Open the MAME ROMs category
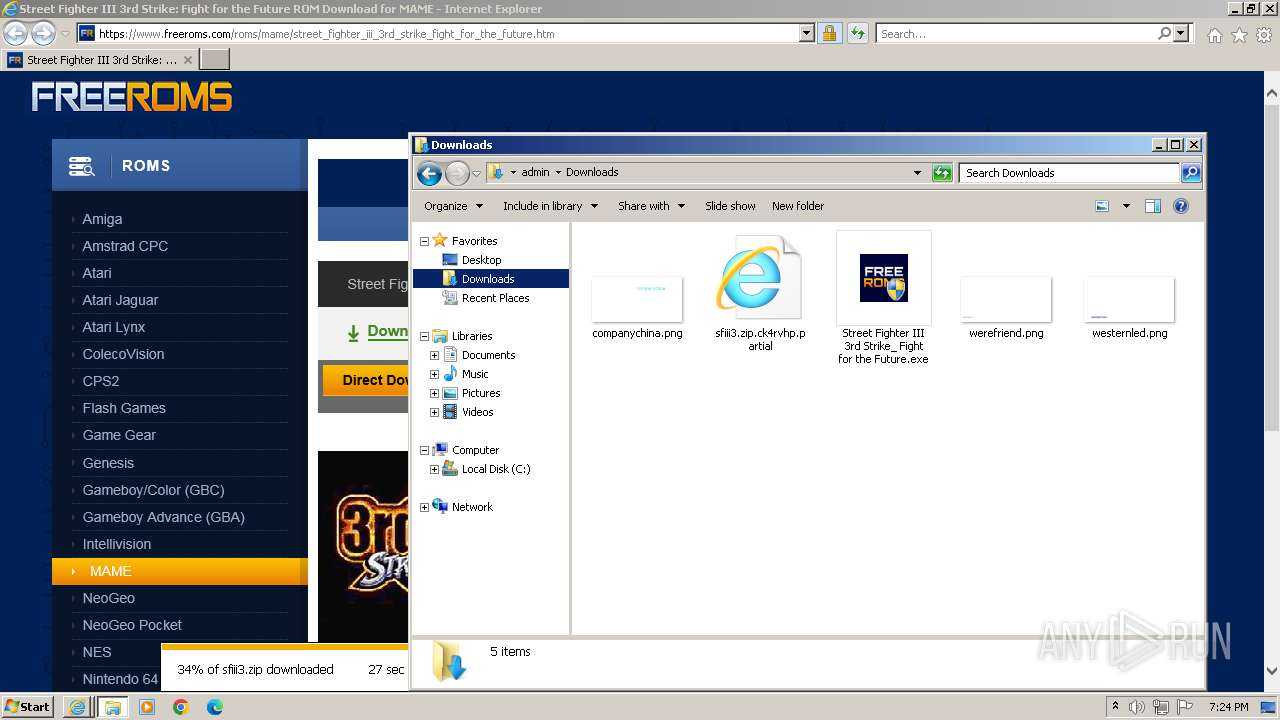 pyautogui.click(x=180, y=571)
